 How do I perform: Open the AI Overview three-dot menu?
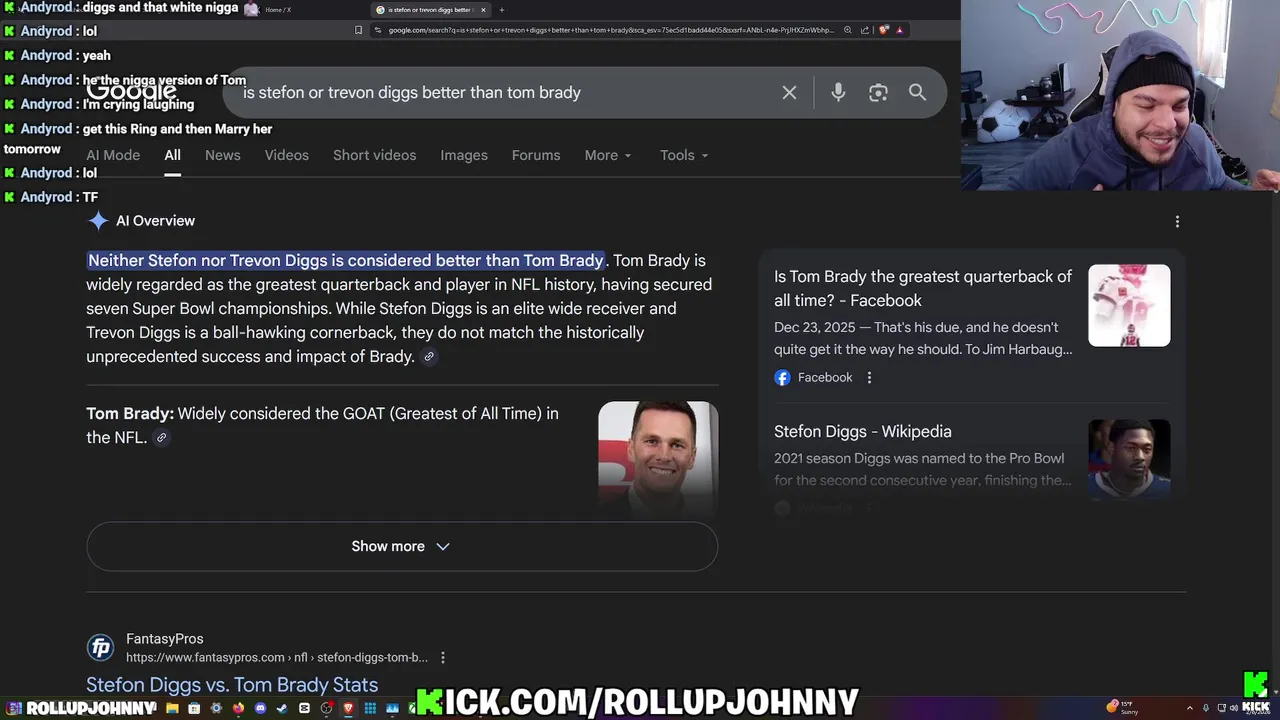coord(1177,221)
